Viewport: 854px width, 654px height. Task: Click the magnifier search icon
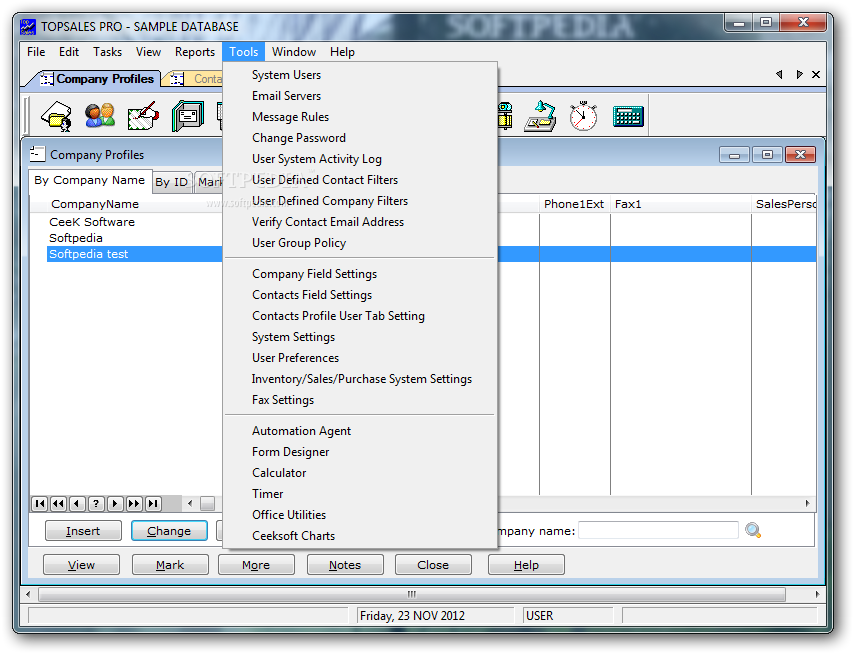[753, 530]
